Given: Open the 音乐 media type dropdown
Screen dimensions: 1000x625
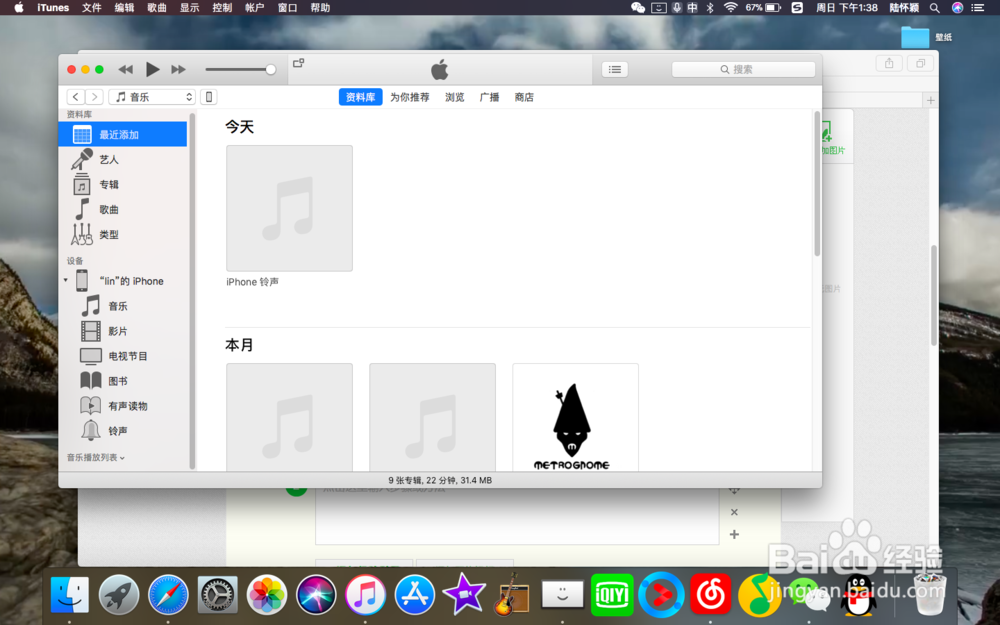Looking at the screenshot, I should tap(152, 97).
